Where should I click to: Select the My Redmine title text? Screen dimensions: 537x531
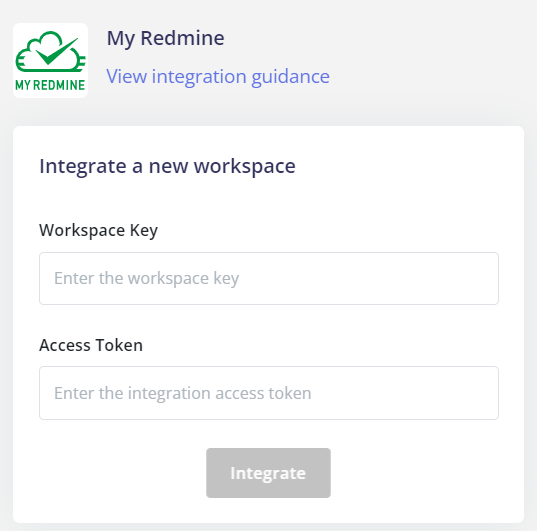(x=165, y=38)
